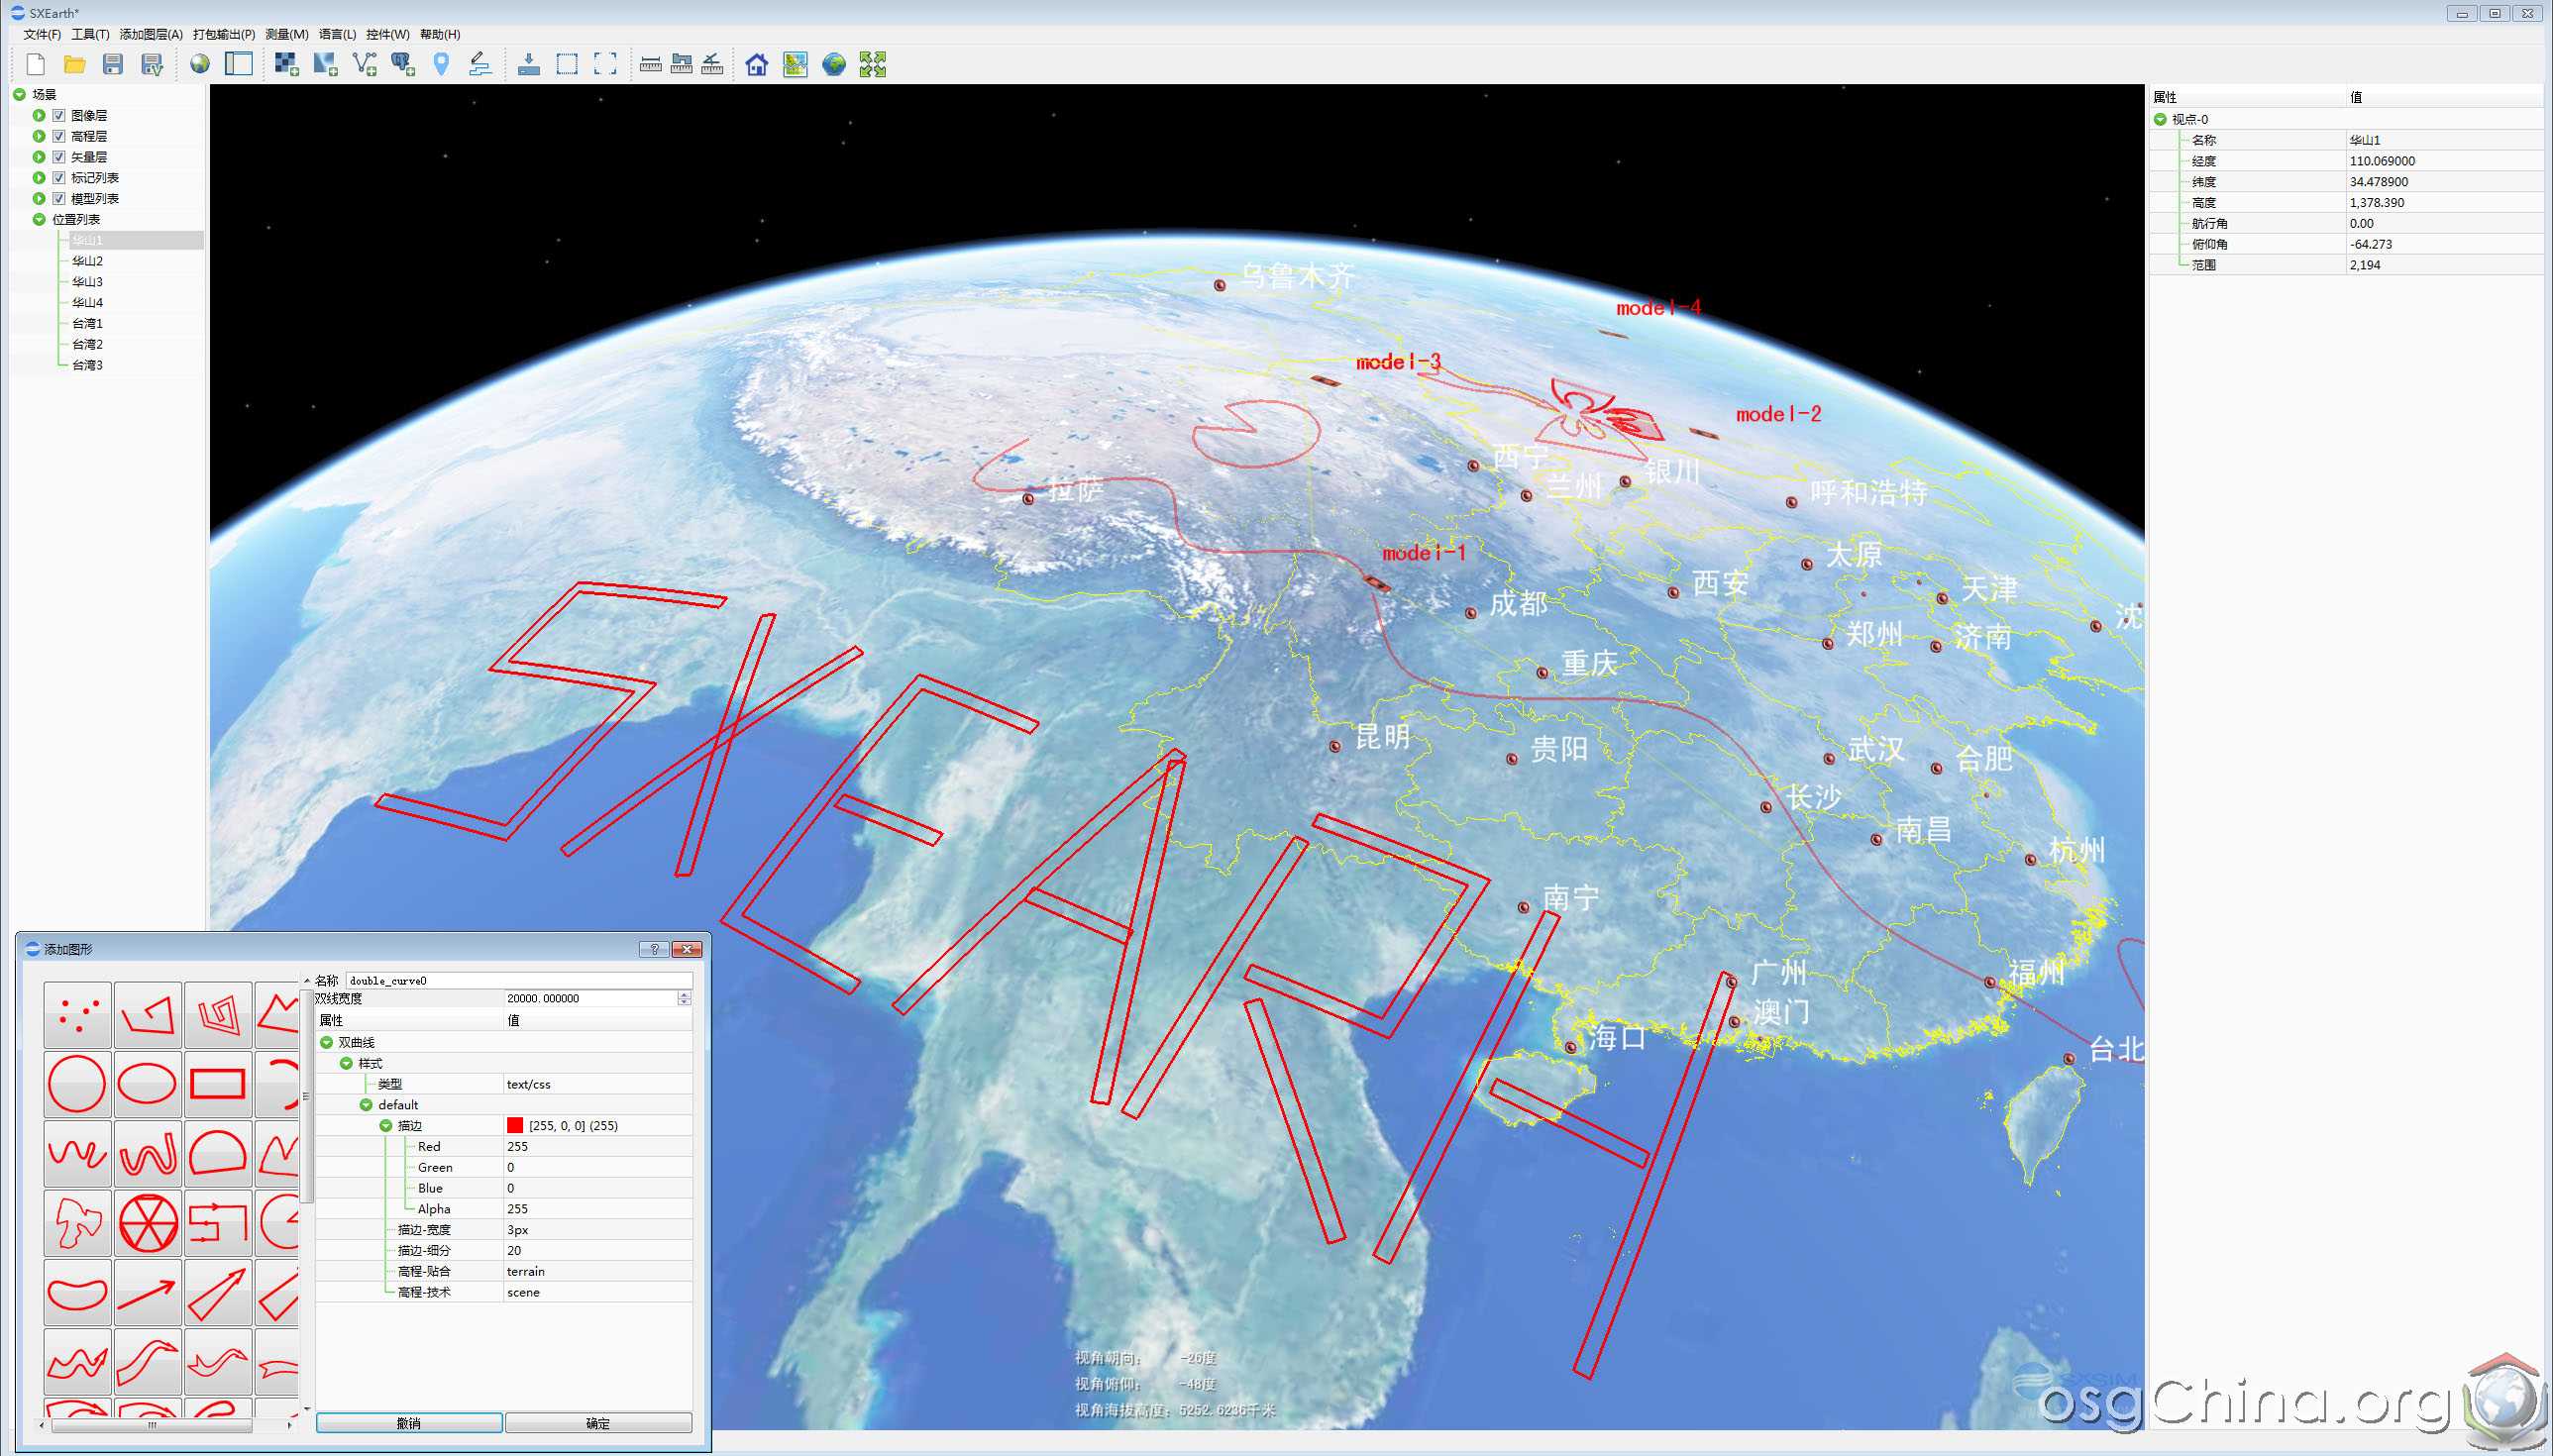Uncheck the 标记列表 checkbox

pyautogui.click(x=59, y=178)
